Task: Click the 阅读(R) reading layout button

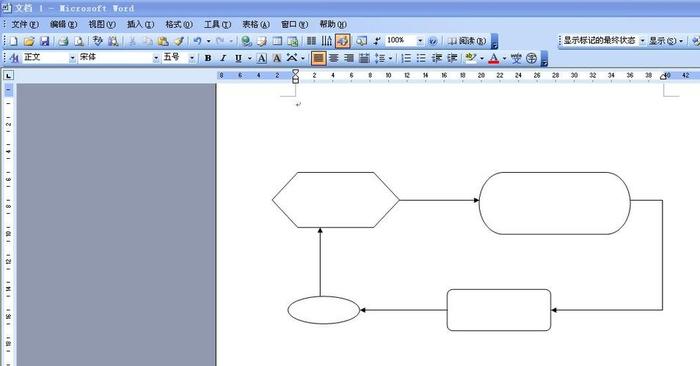Action: (467, 41)
